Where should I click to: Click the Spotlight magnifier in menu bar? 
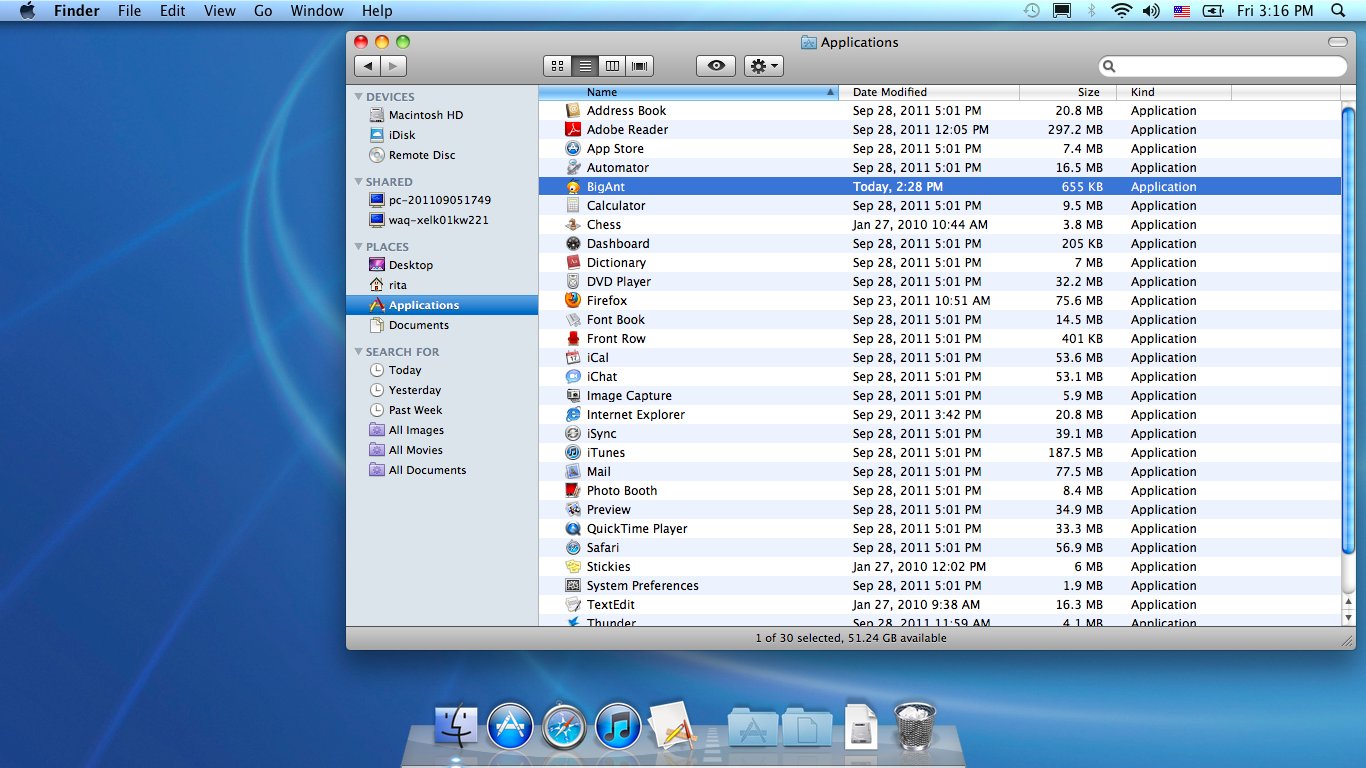coord(1338,11)
